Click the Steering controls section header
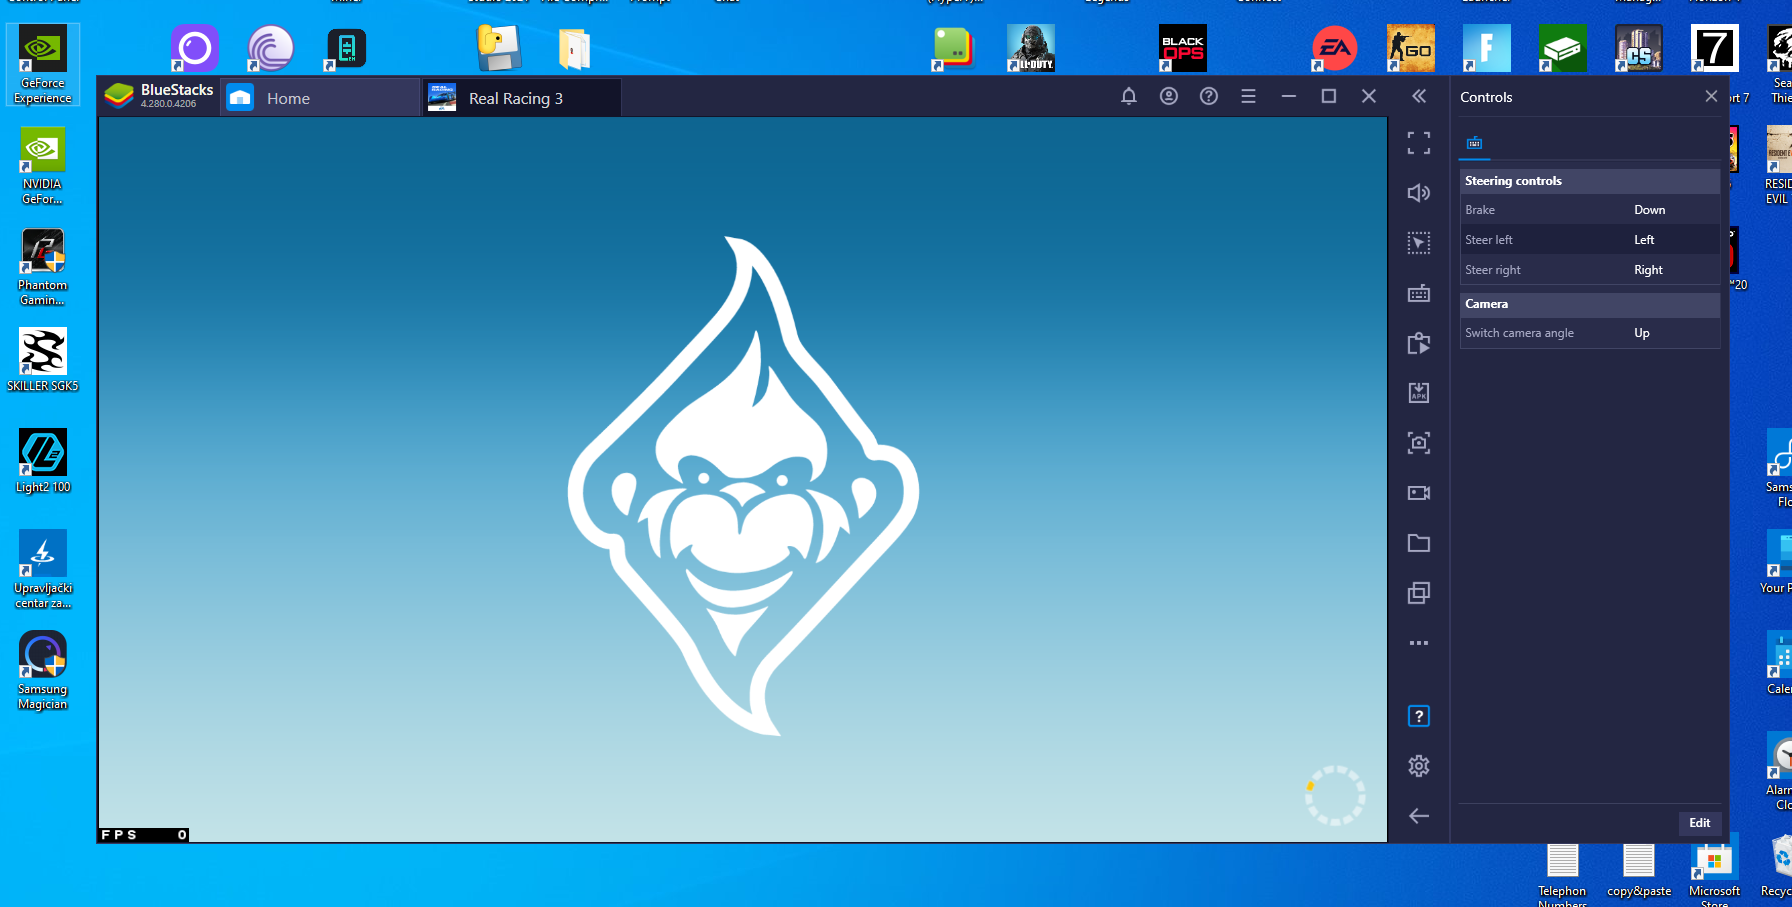 point(1590,181)
